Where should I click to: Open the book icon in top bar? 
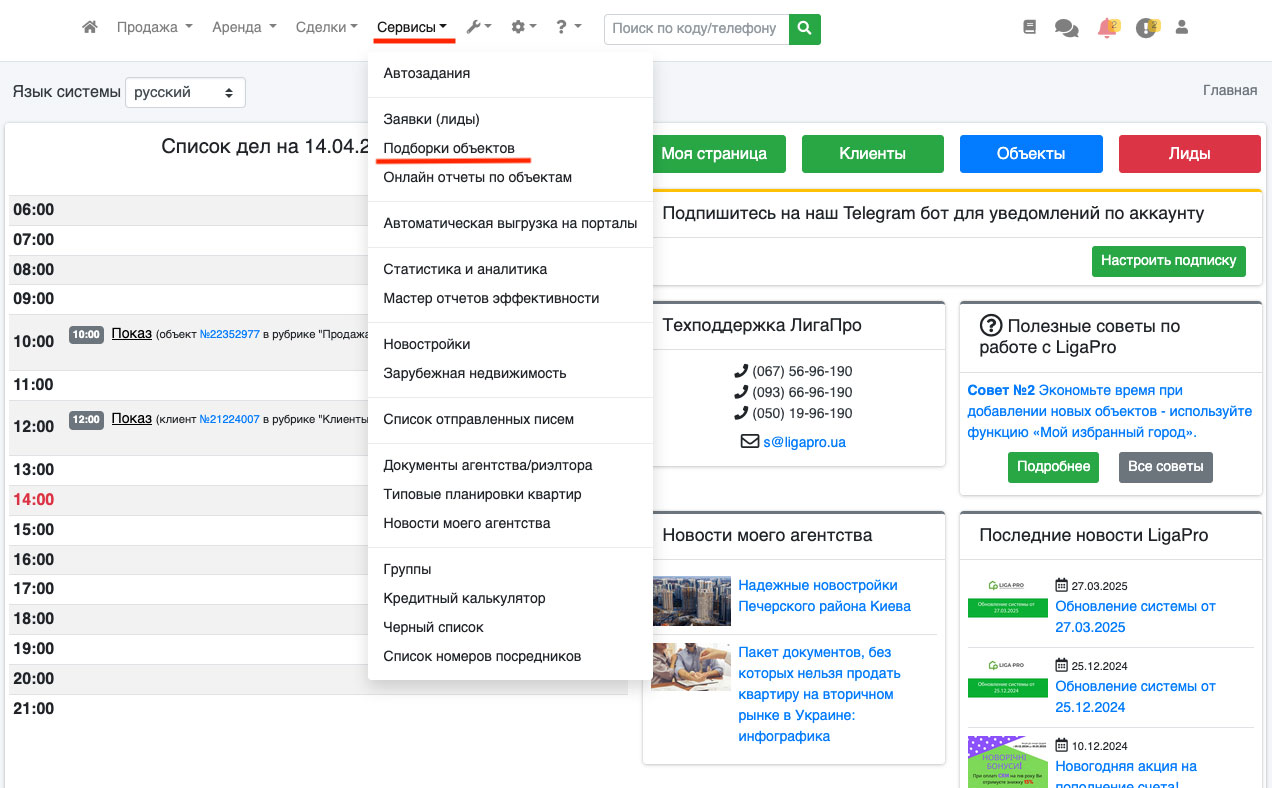[1030, 28]
